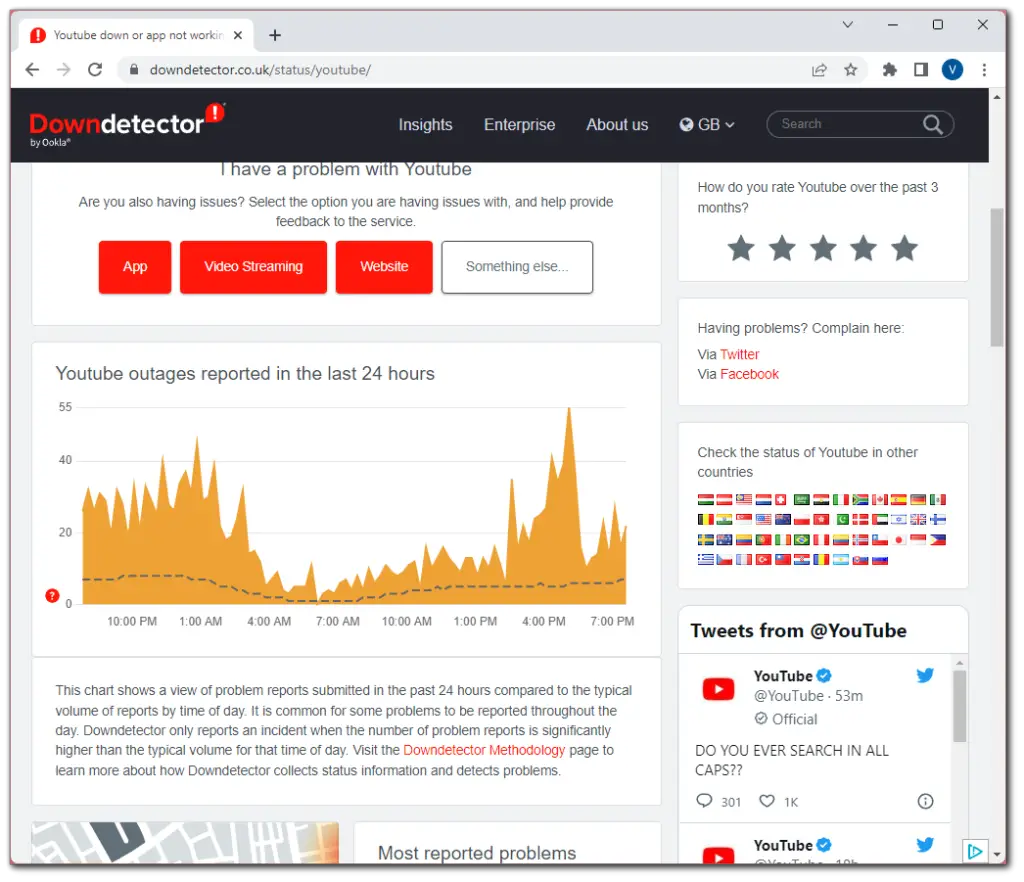Like the YouTube tweet heart icon
The height and width of the screenshot is (882, 1024).
pos(767,801)
